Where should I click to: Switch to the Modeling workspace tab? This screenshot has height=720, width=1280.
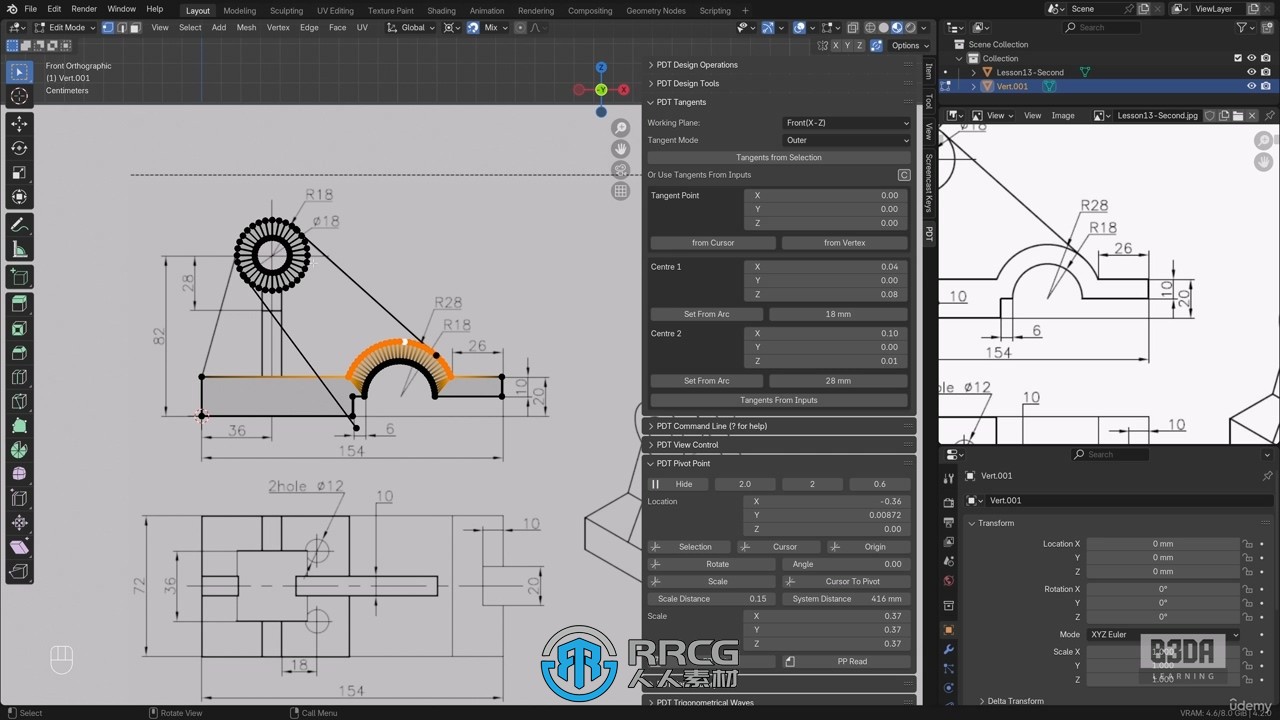tap(240, 10)
